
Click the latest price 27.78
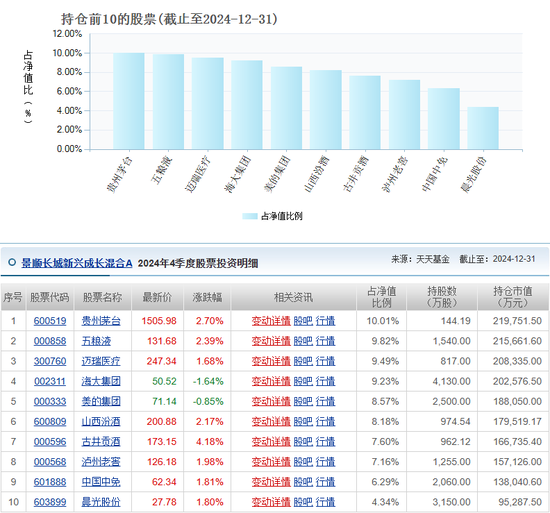pos(164,502)
